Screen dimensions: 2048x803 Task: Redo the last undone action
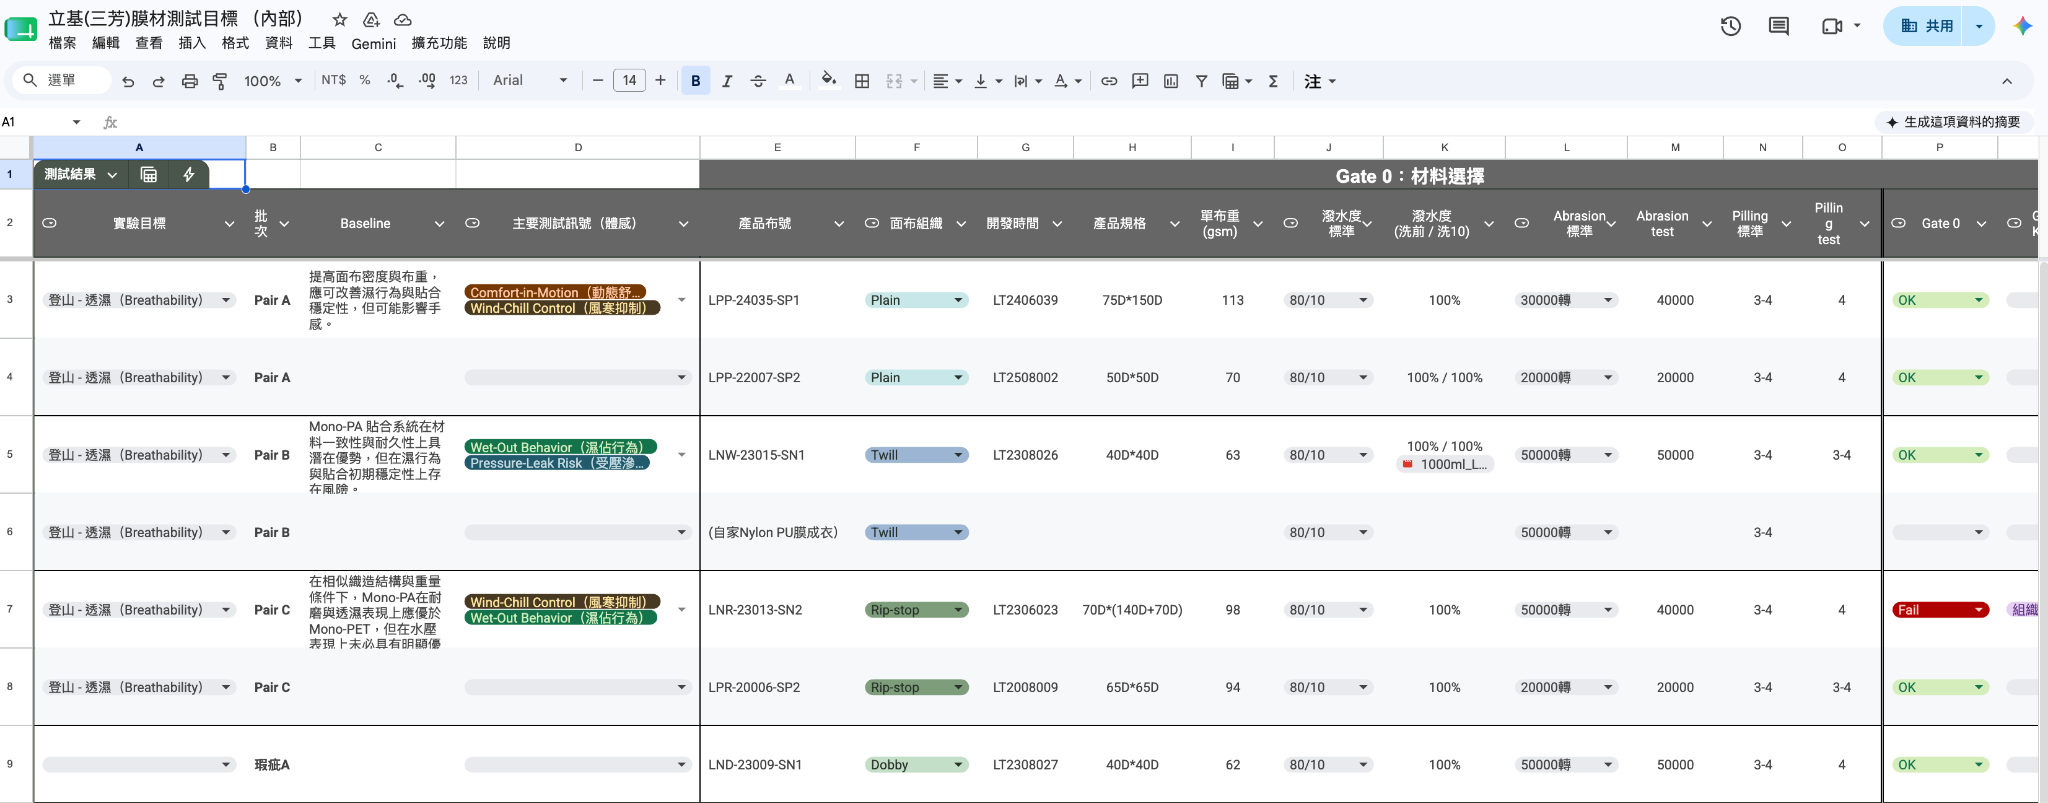click(x=158, y=81)
